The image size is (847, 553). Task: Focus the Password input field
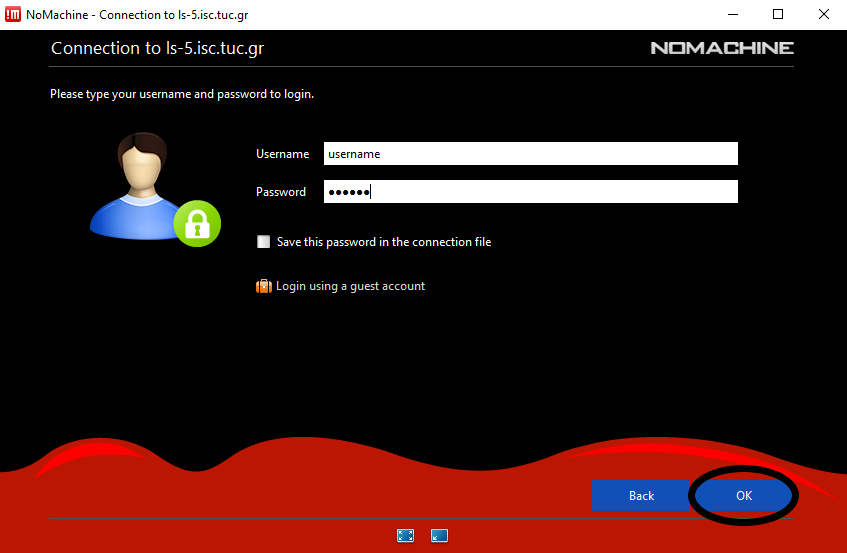coord(530,192)
